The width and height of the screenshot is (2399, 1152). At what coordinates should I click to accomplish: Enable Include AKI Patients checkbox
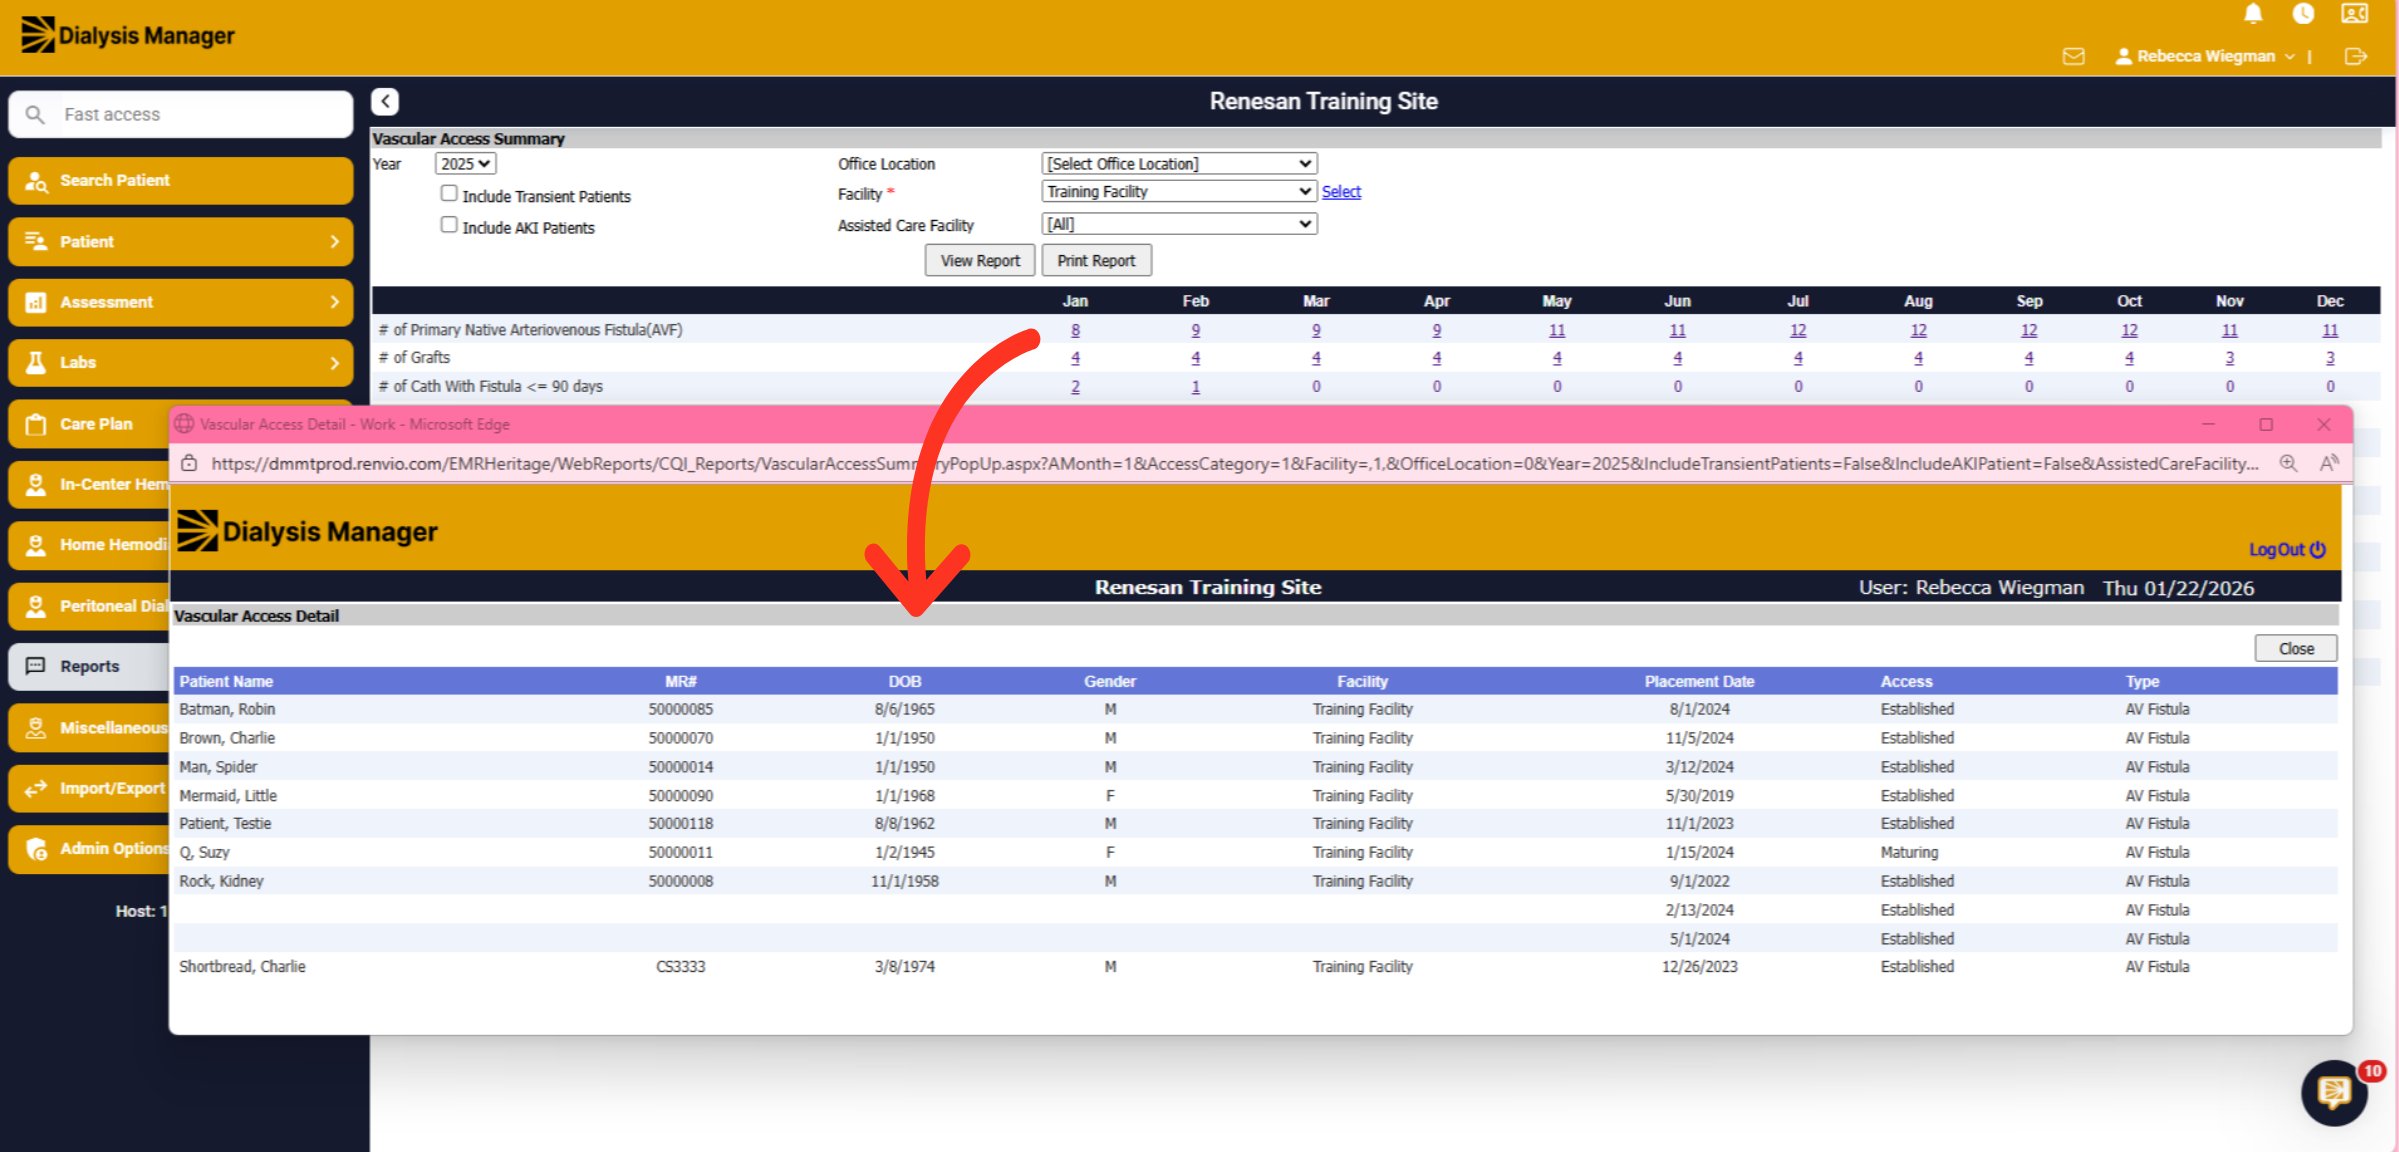click(449, 225)
